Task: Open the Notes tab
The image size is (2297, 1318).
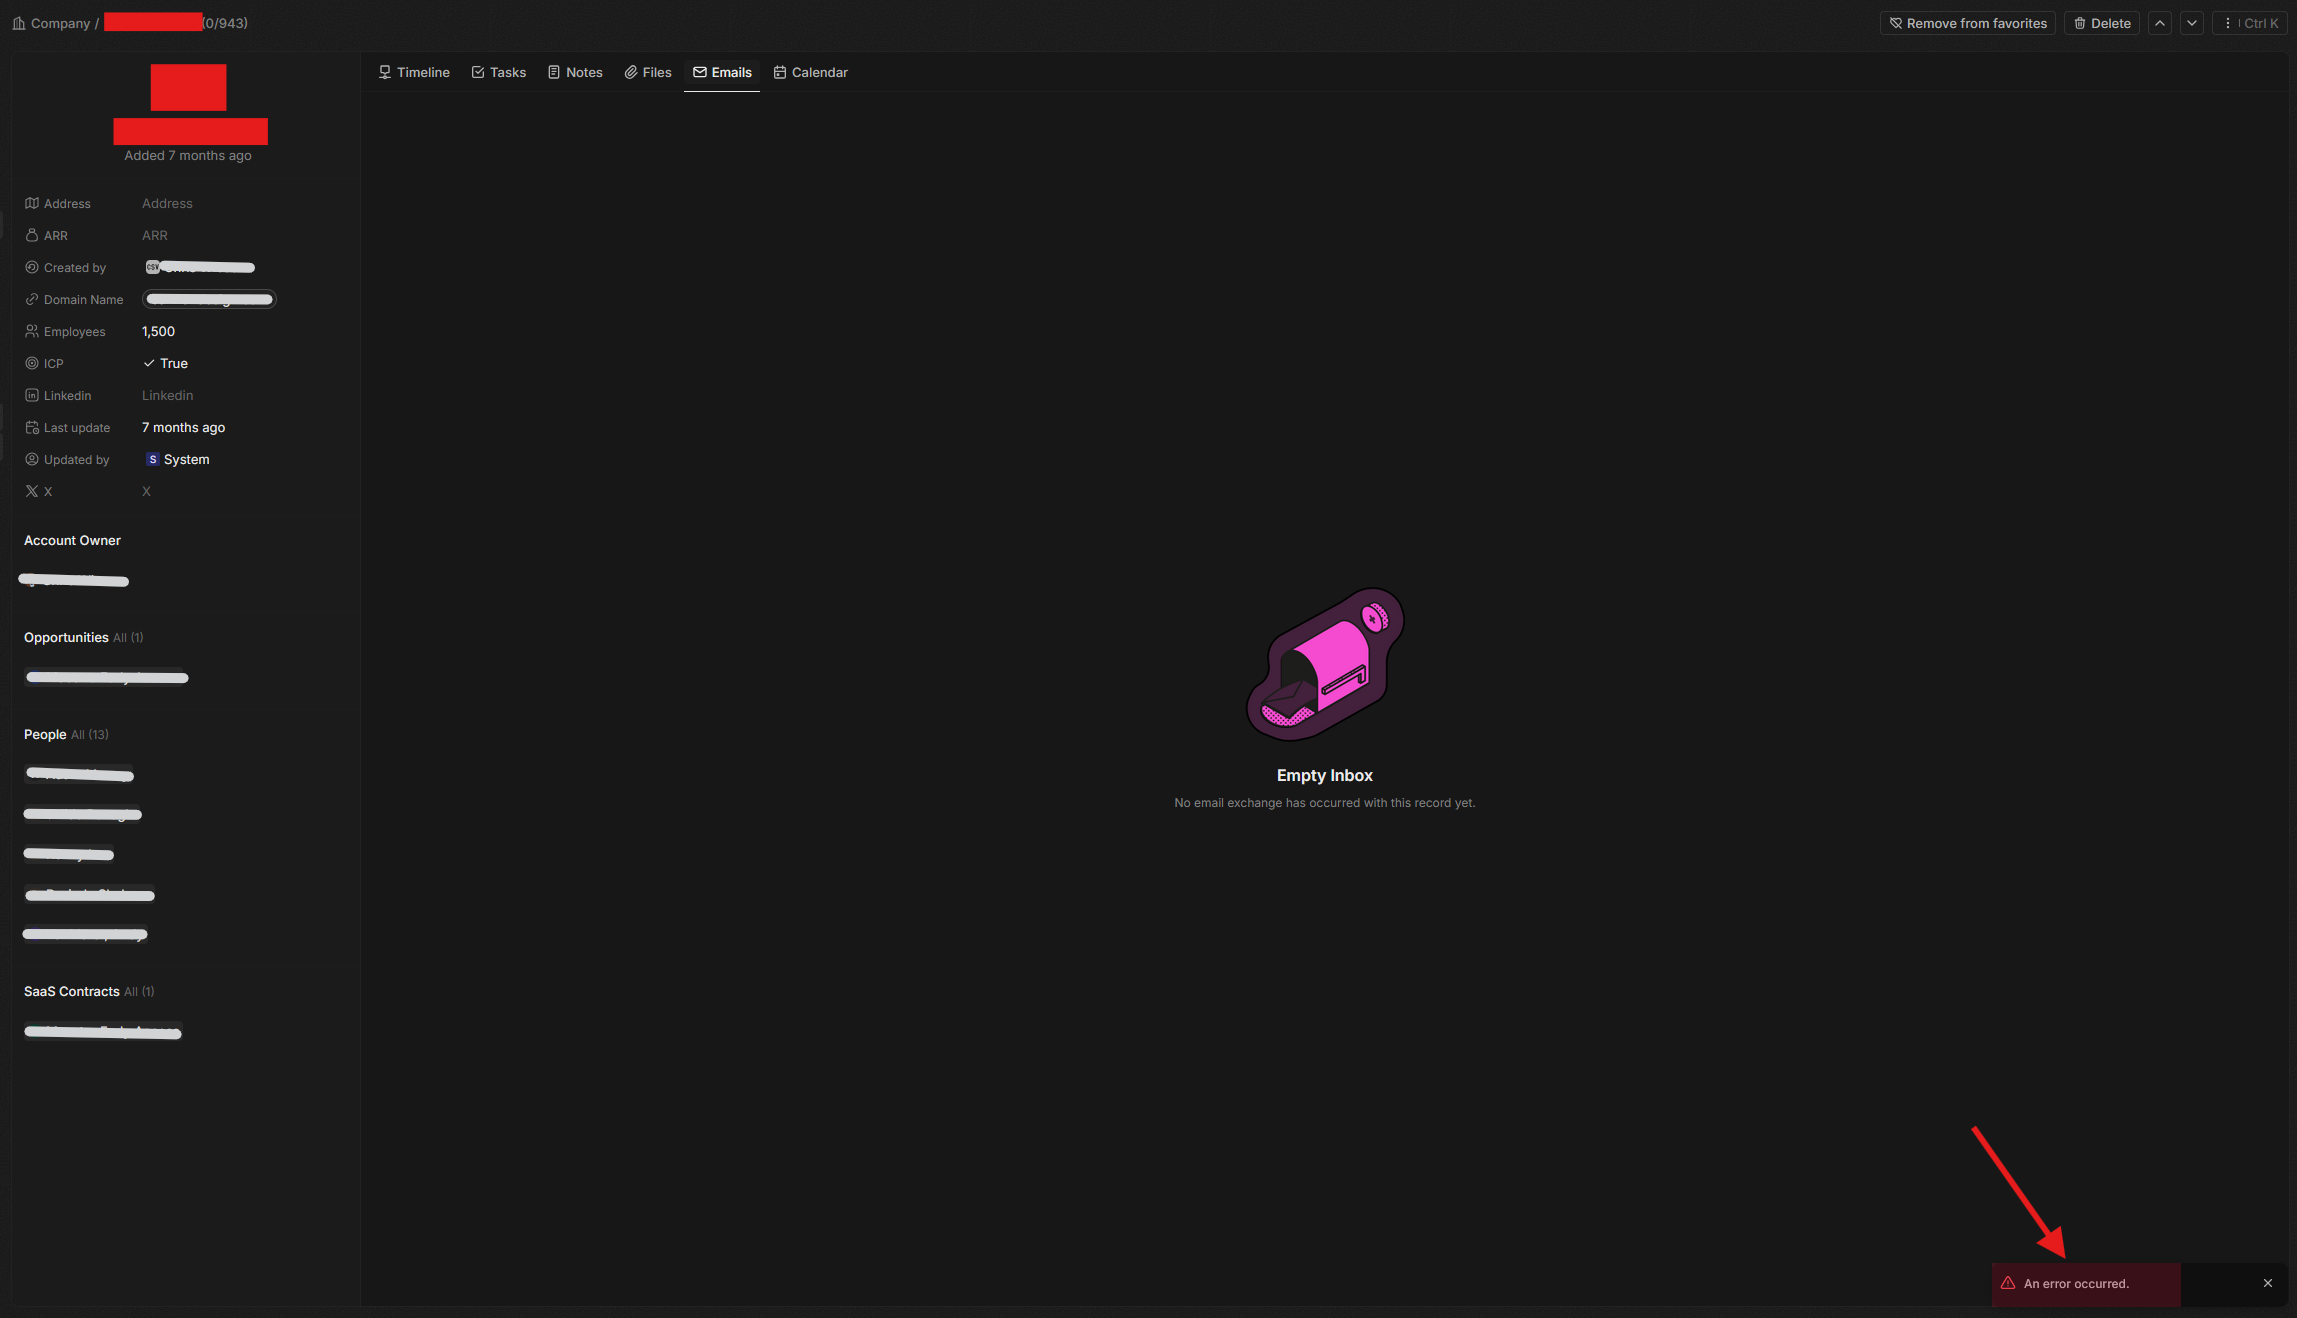Action: [575, 72]
